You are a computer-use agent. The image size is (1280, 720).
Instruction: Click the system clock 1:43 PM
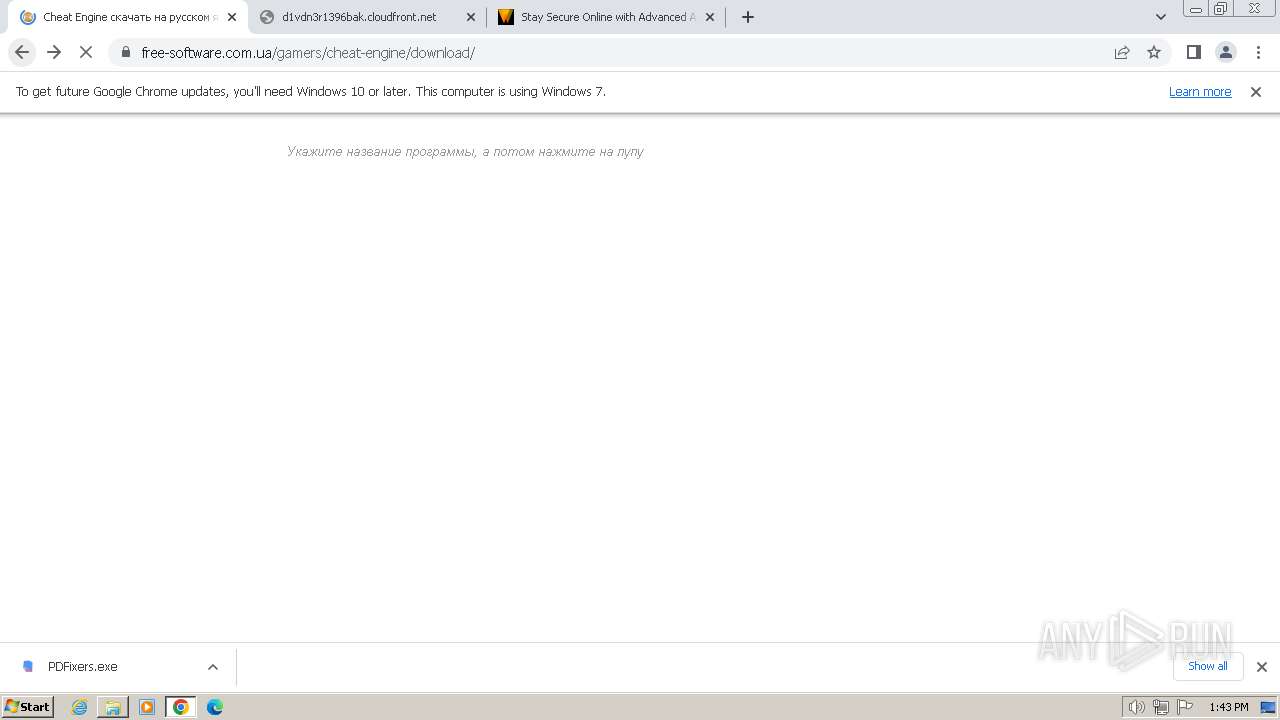pyautogui.click(x=1229, y=707)
